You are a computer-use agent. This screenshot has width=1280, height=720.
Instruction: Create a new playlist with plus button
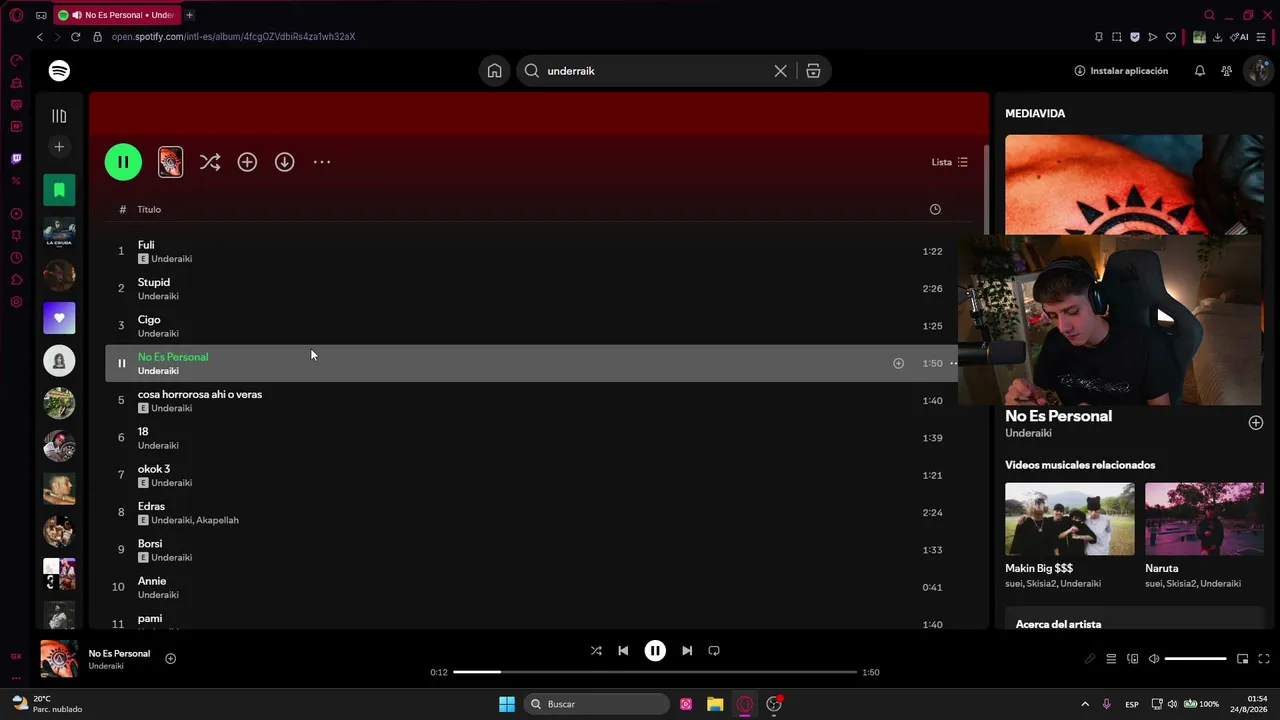[x=59, y=147]
